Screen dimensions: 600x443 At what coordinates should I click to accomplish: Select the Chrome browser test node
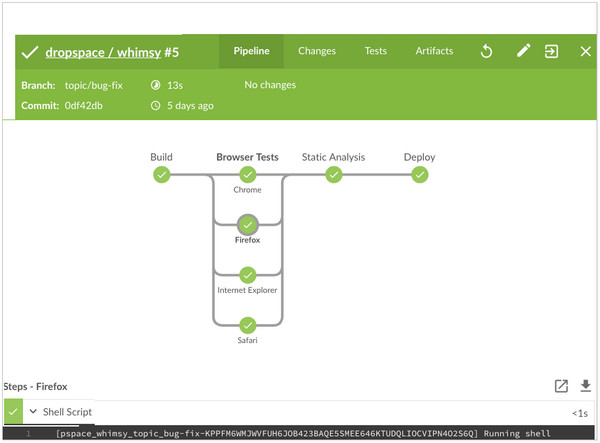coord(248,175)
